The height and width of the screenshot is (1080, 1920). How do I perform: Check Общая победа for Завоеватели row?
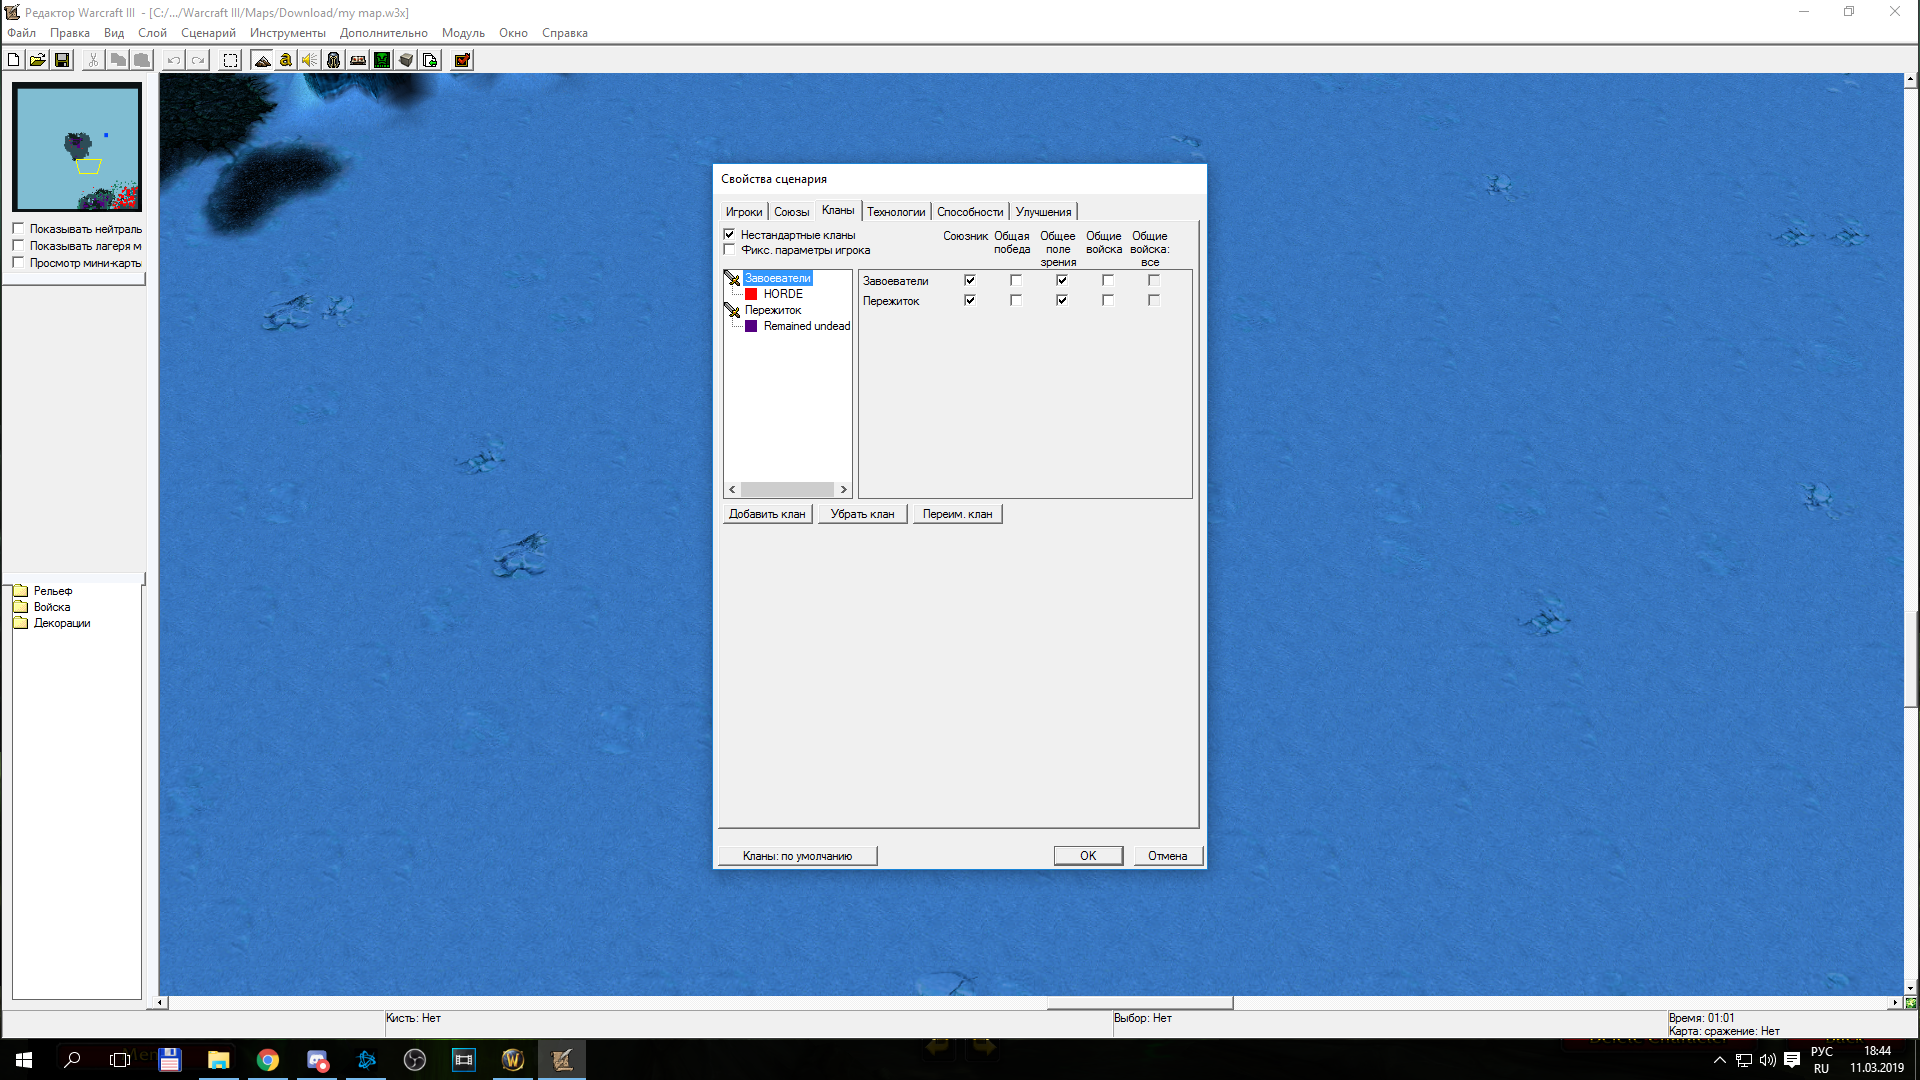(x=1015, y=280)
